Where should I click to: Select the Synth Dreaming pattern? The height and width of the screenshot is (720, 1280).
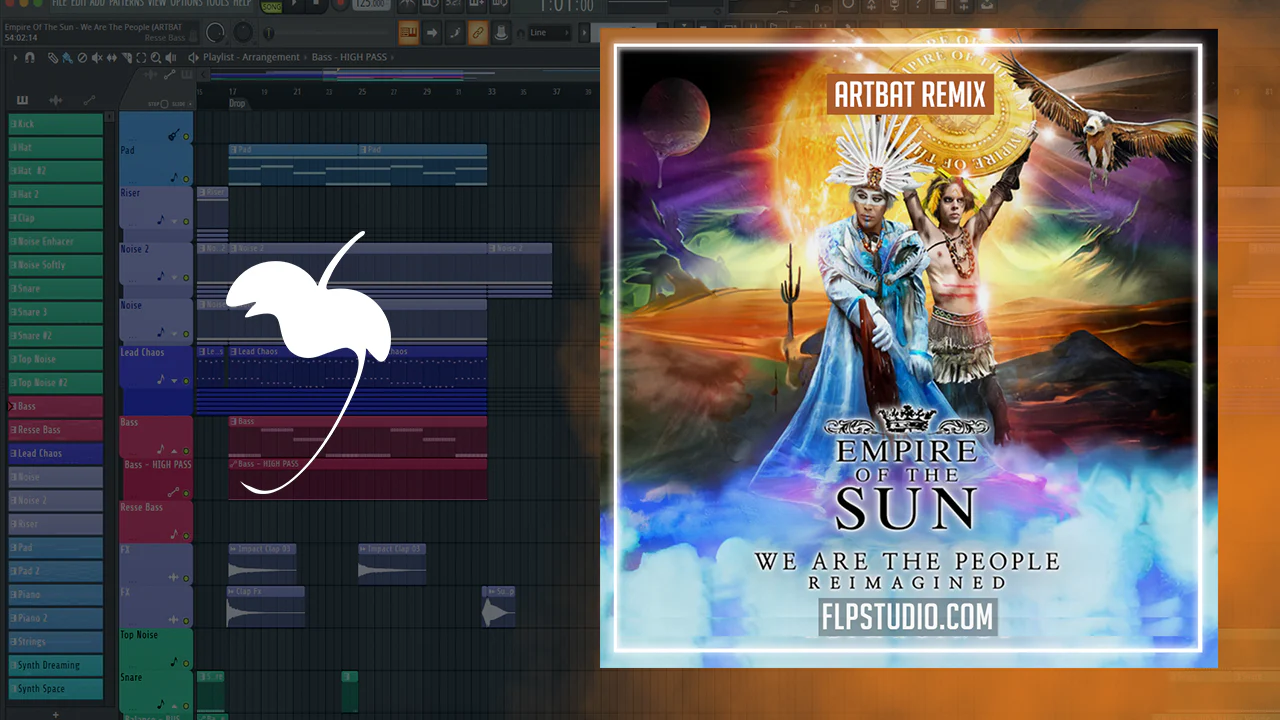pyautogui.click(x=56, y=665)
